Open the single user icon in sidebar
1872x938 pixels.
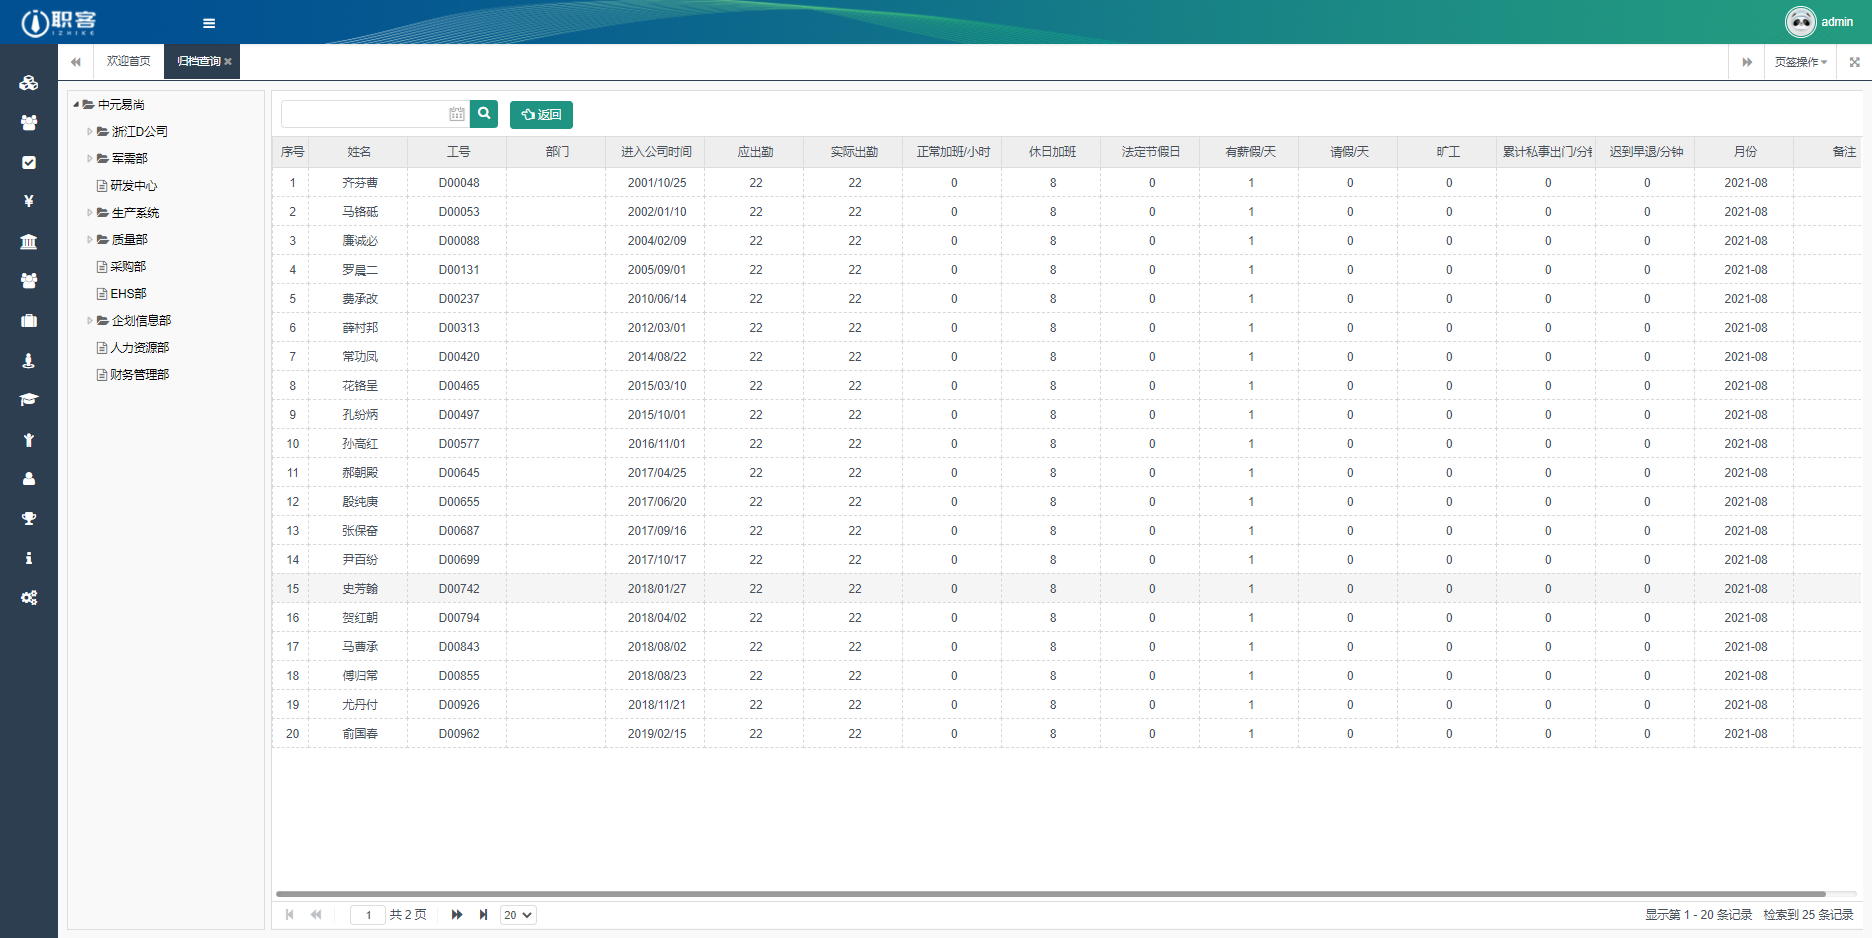29,479
